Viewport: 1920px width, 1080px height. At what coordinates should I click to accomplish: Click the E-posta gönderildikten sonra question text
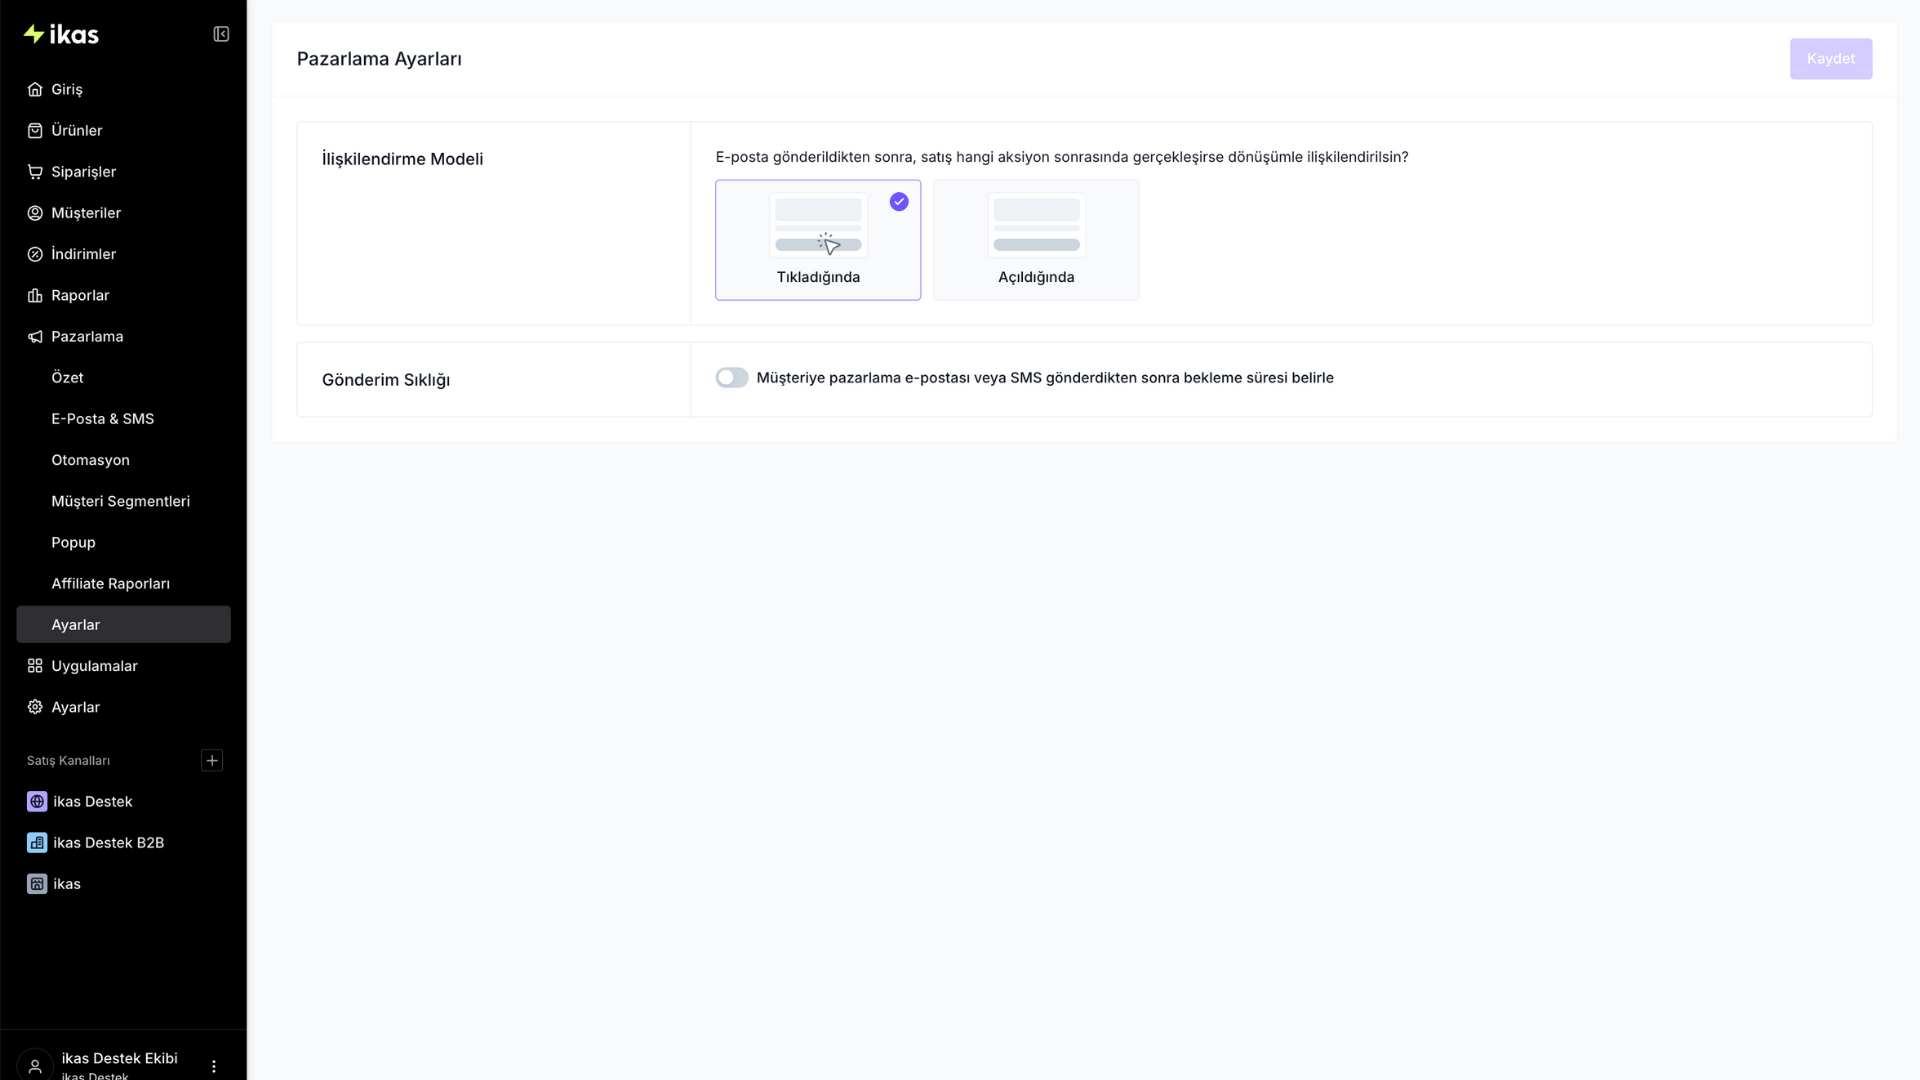click(1062, 157)
